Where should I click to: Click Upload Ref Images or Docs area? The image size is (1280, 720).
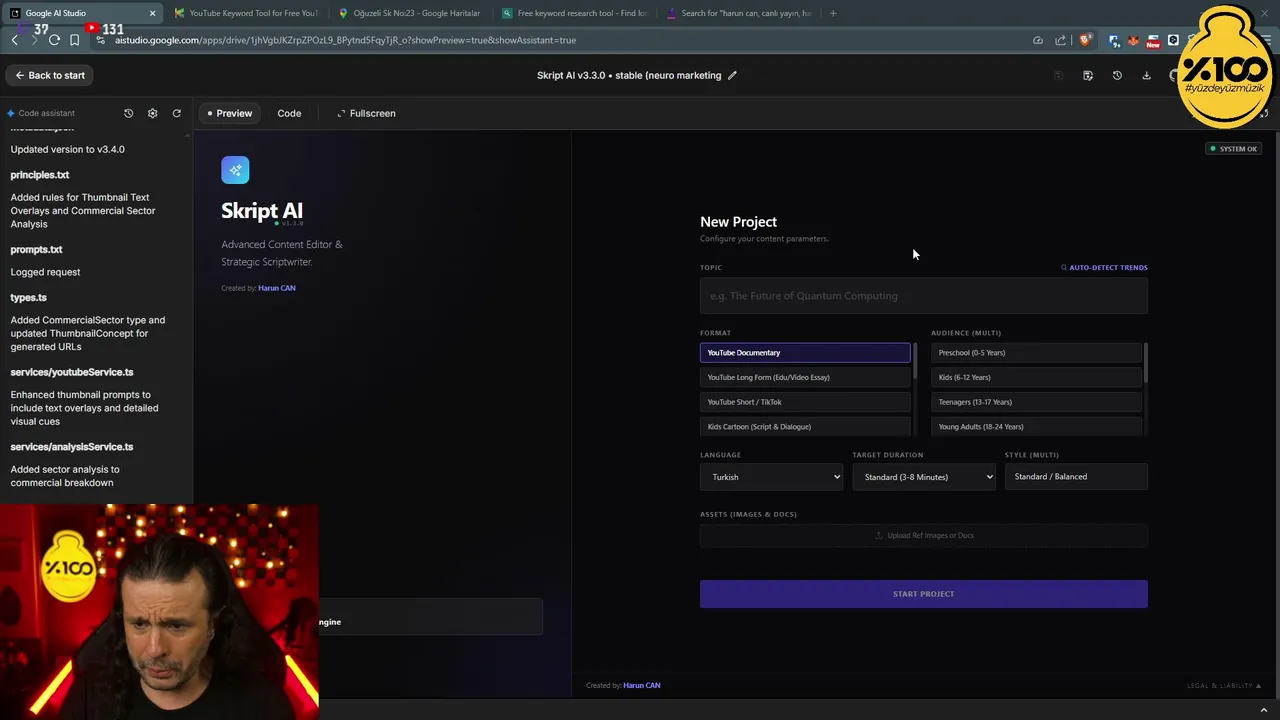click(924, 535)
